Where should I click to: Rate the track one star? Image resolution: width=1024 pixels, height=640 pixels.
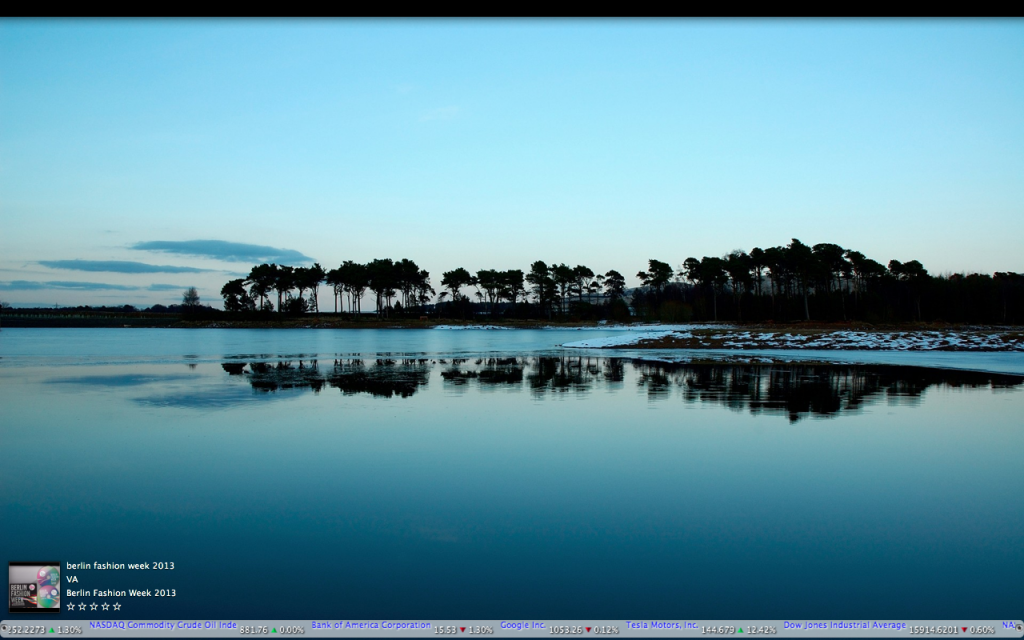pos(71,606)
